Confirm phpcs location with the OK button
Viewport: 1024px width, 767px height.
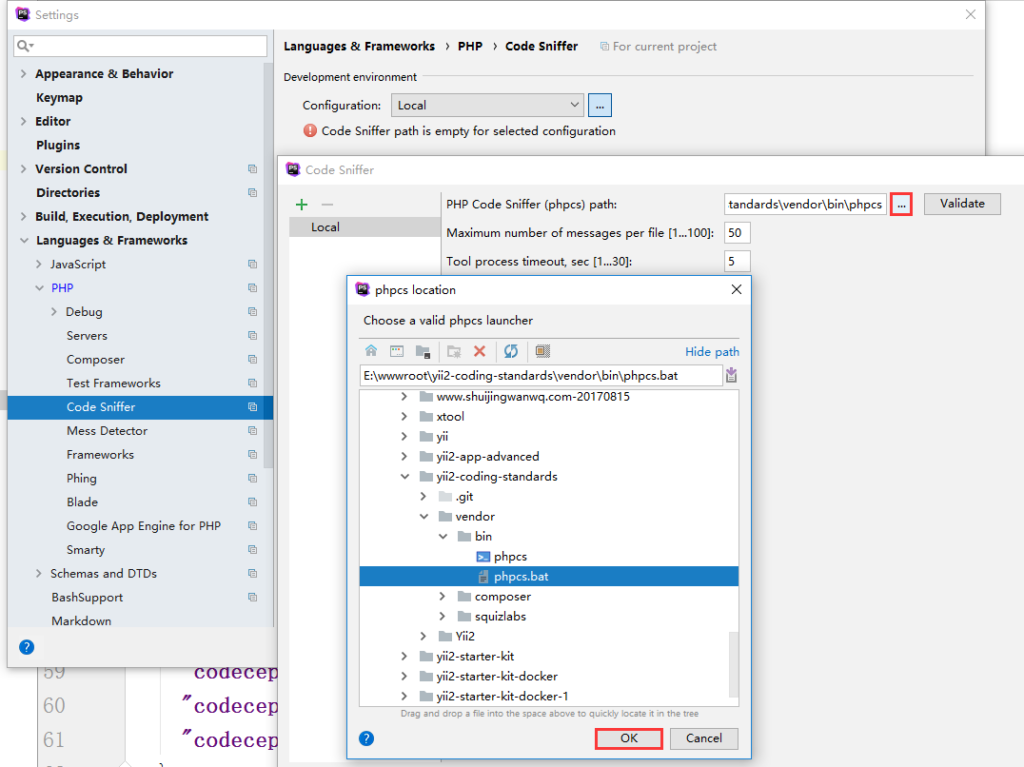click(x=628, y=738)
